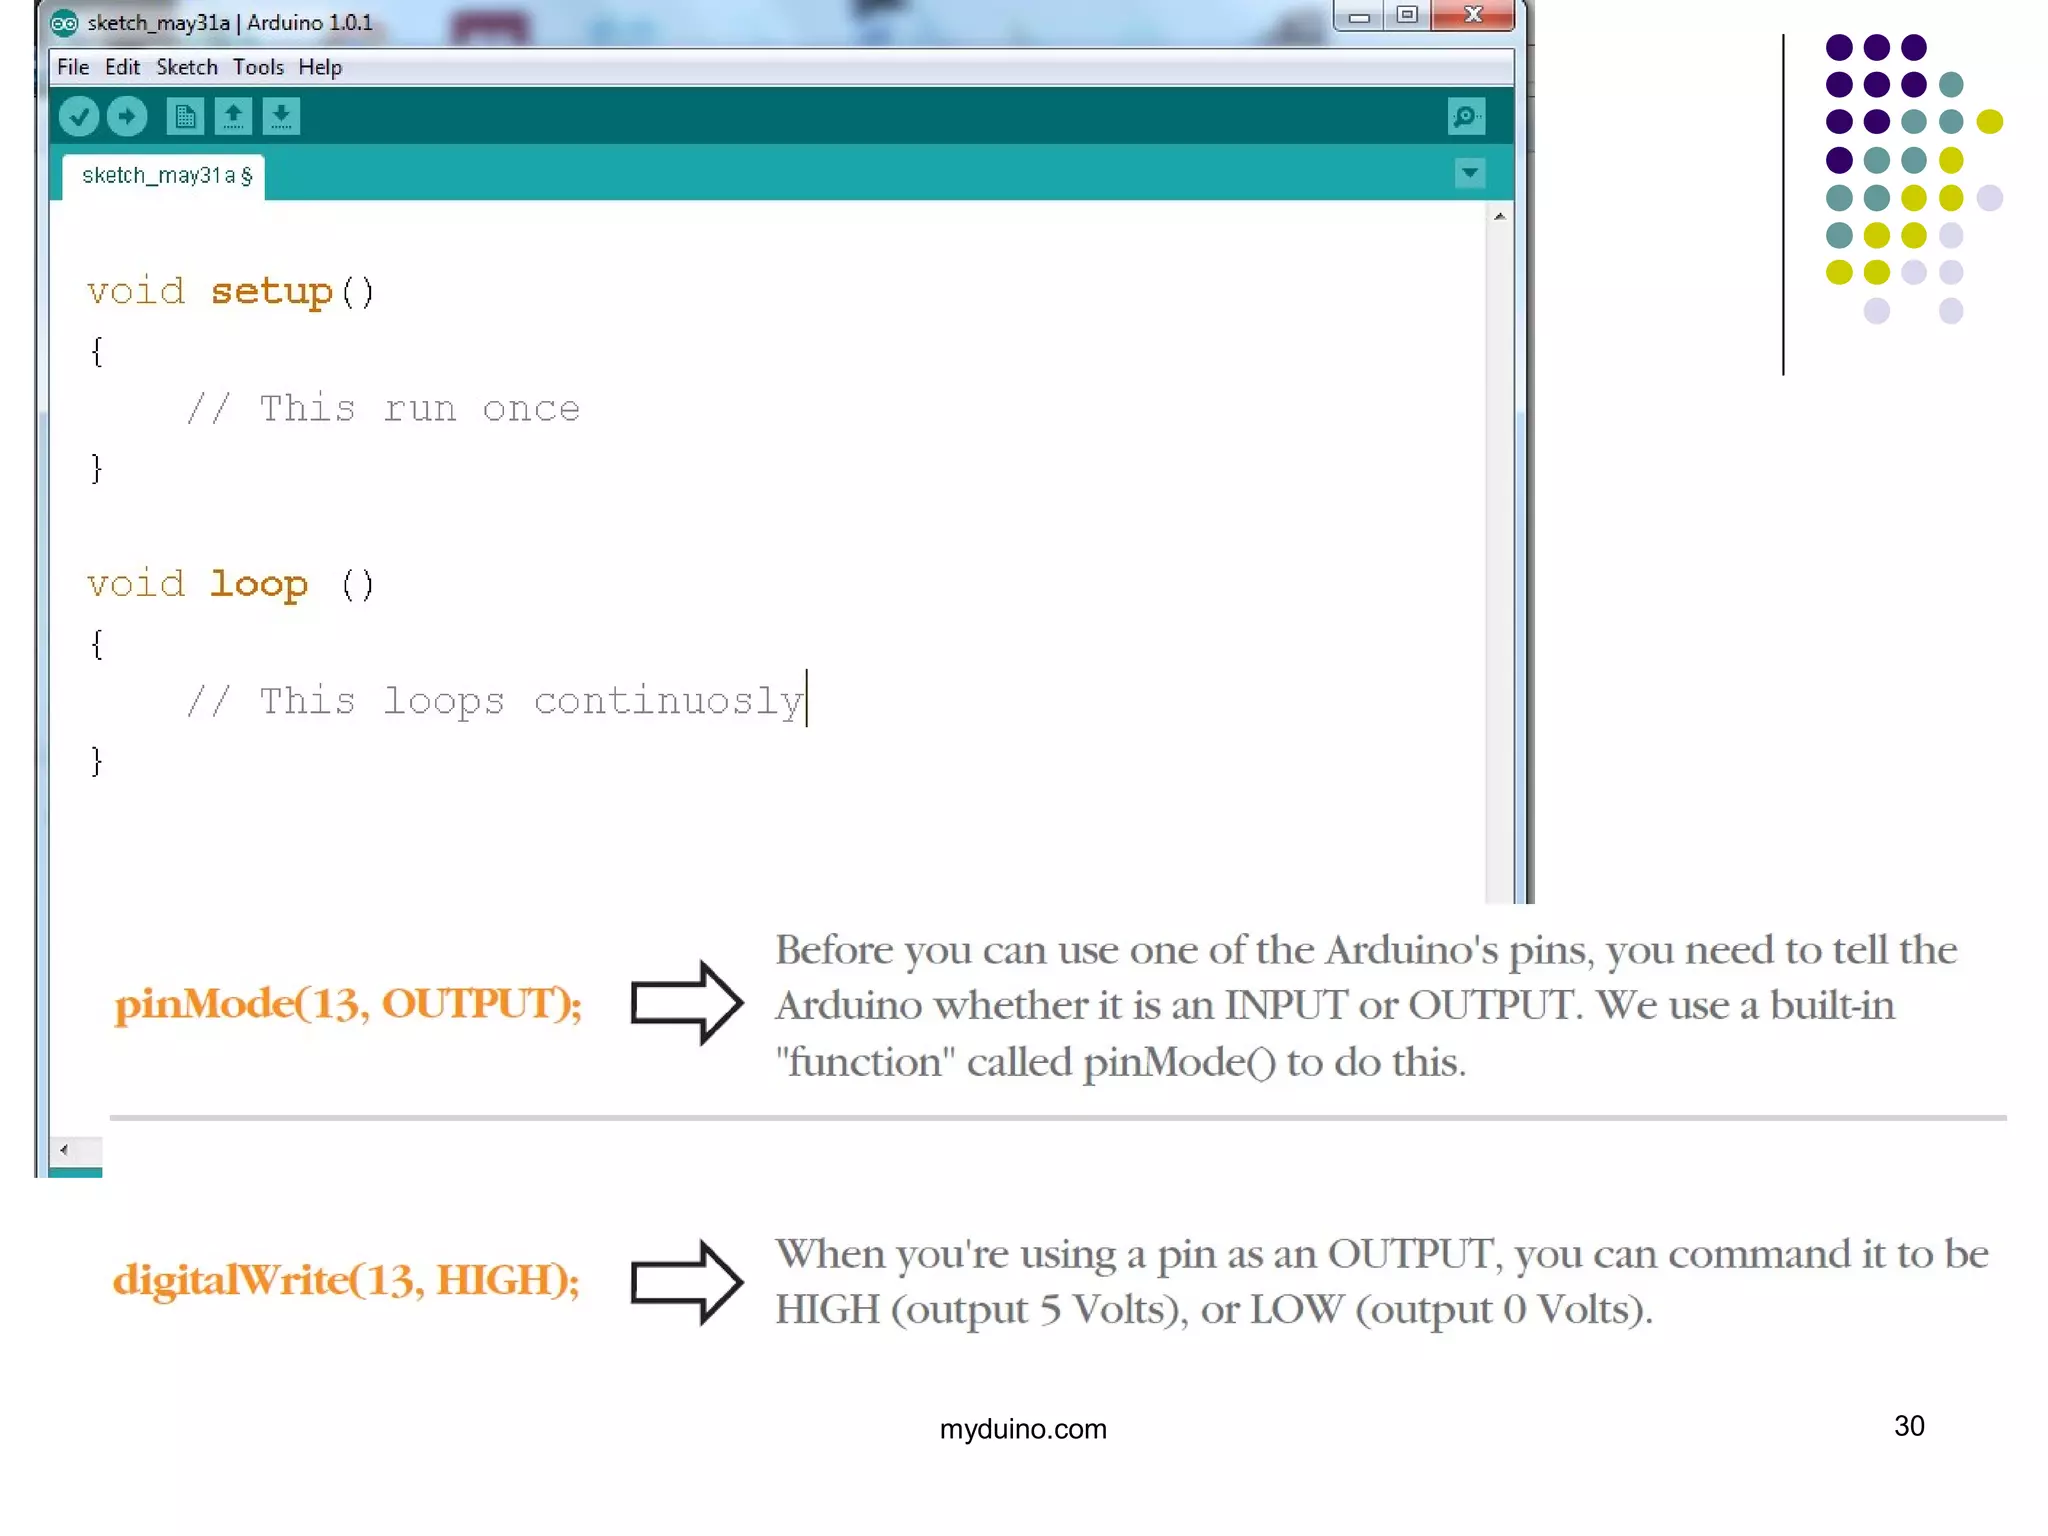
Task: Click the digitalWrite(13, HIGH); text
Action: tap(346, 1280)
